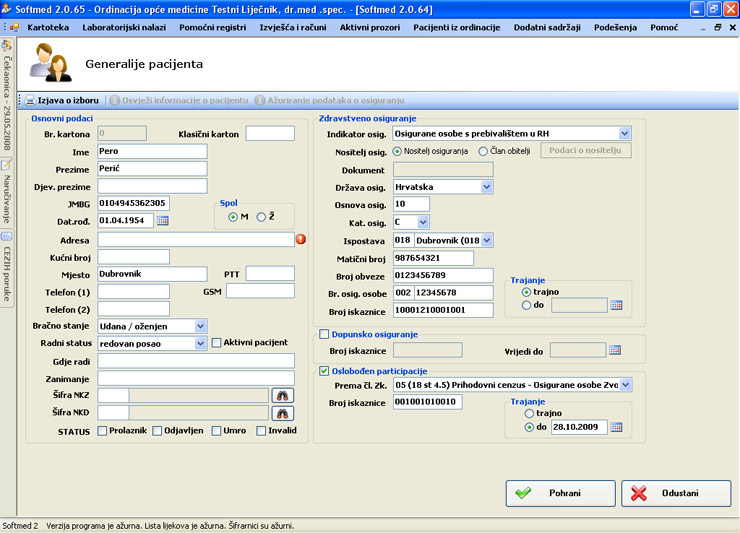This screenshot has width=740, height=533.
Task: Check the Aktivni pacijent checkbox
Action: click(217, 343)
